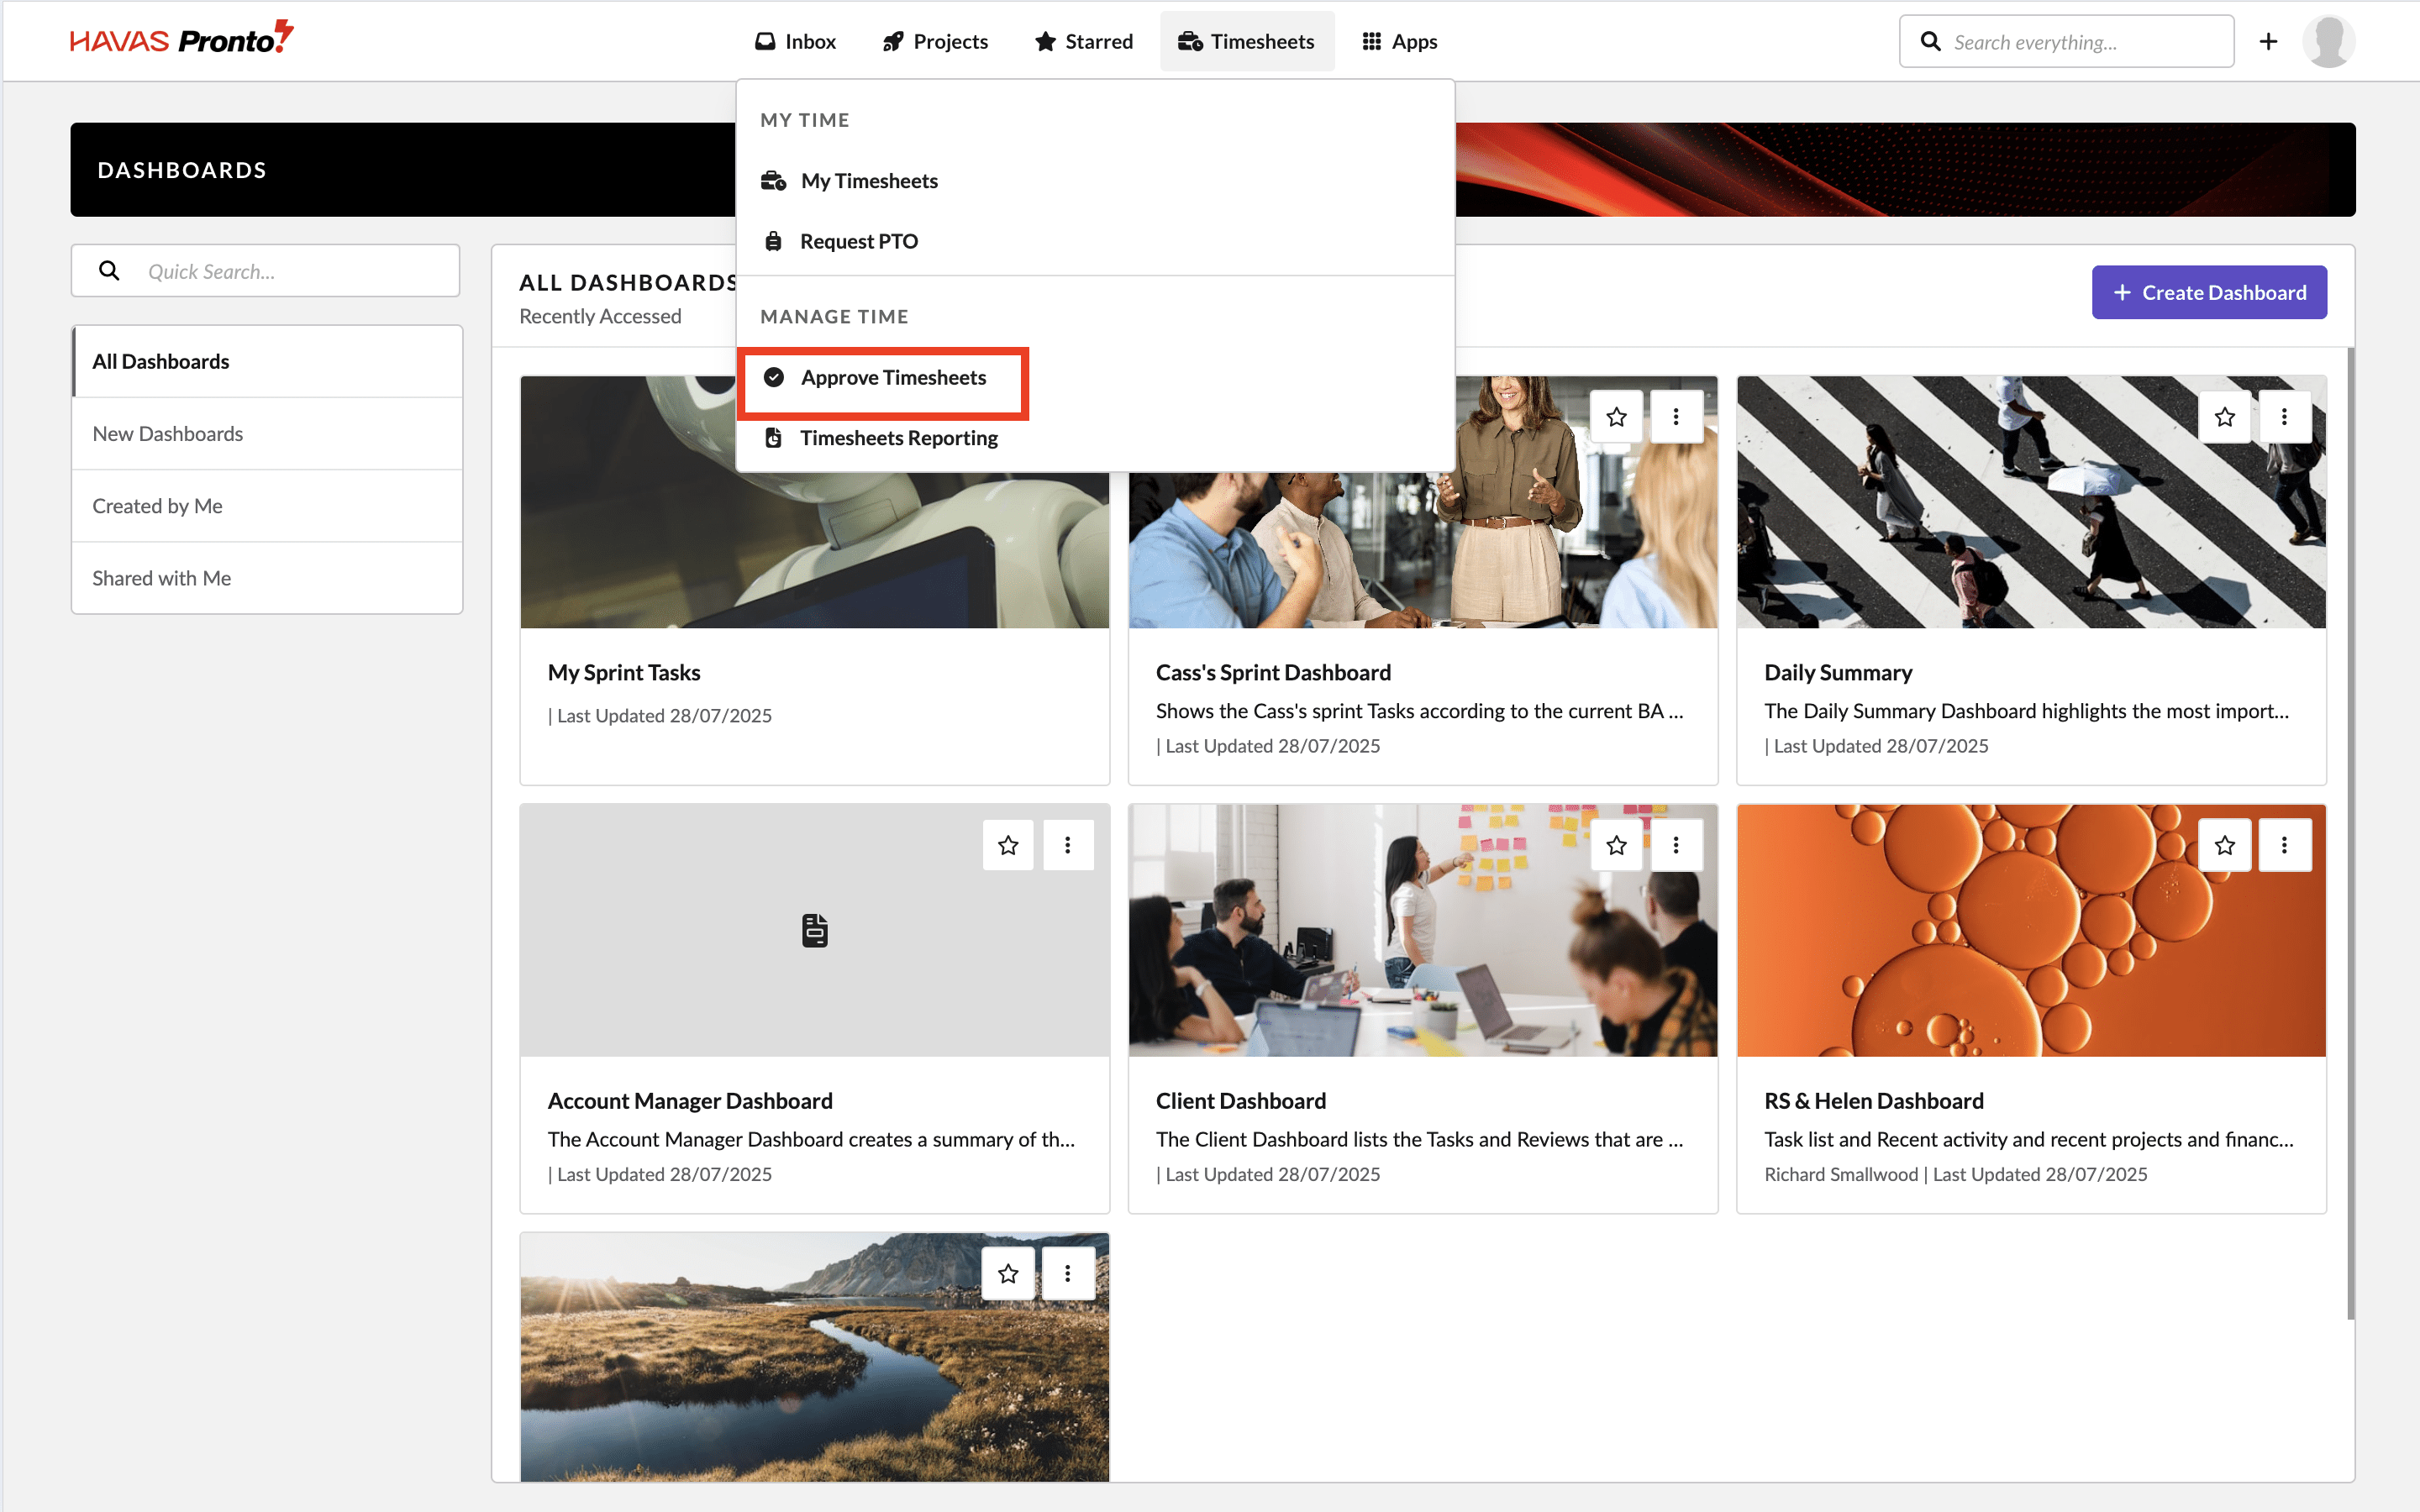
Task: Open options menu for Daily Summary
Action: point(2284,416)
